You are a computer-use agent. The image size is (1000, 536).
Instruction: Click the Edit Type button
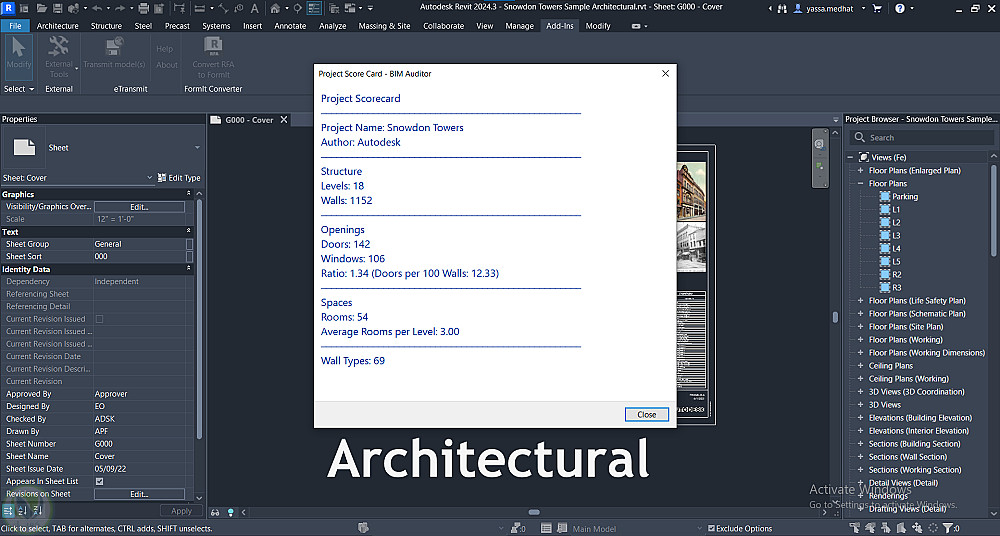pyautogui.click(x=179, y=178)
